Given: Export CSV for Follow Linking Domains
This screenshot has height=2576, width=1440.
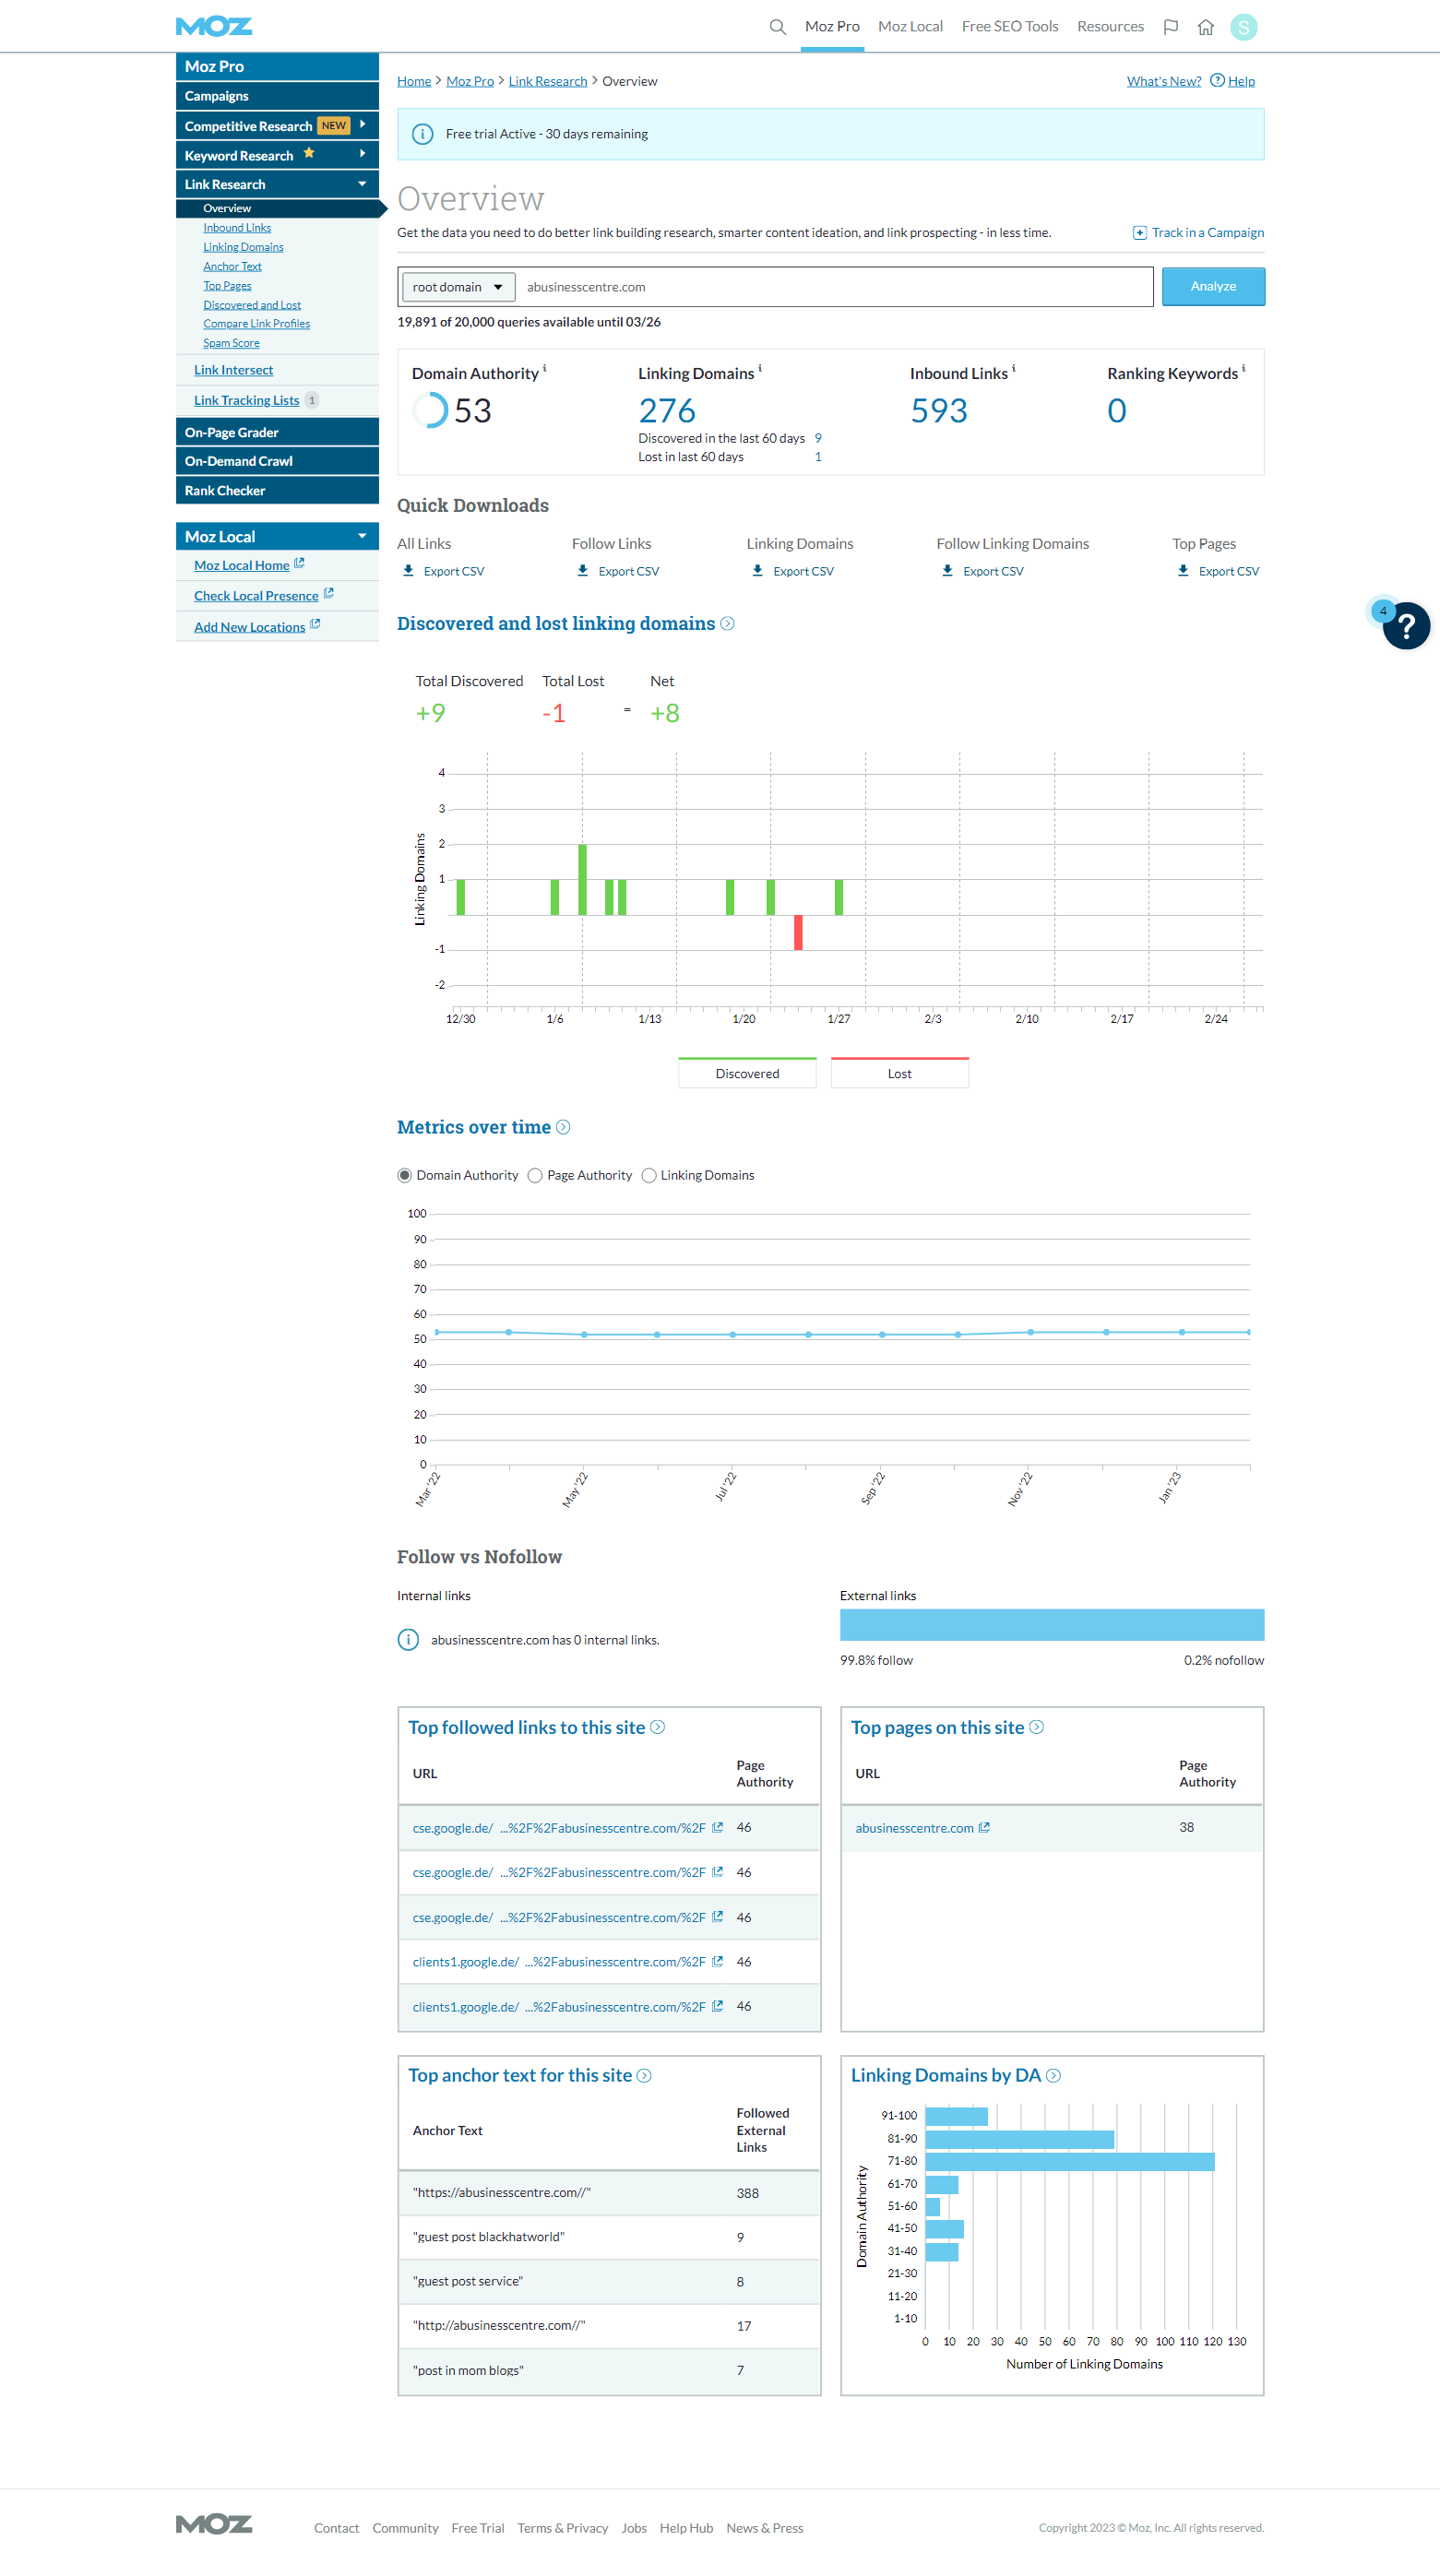Looking at the screenshot, I should (x=982, y=571).
